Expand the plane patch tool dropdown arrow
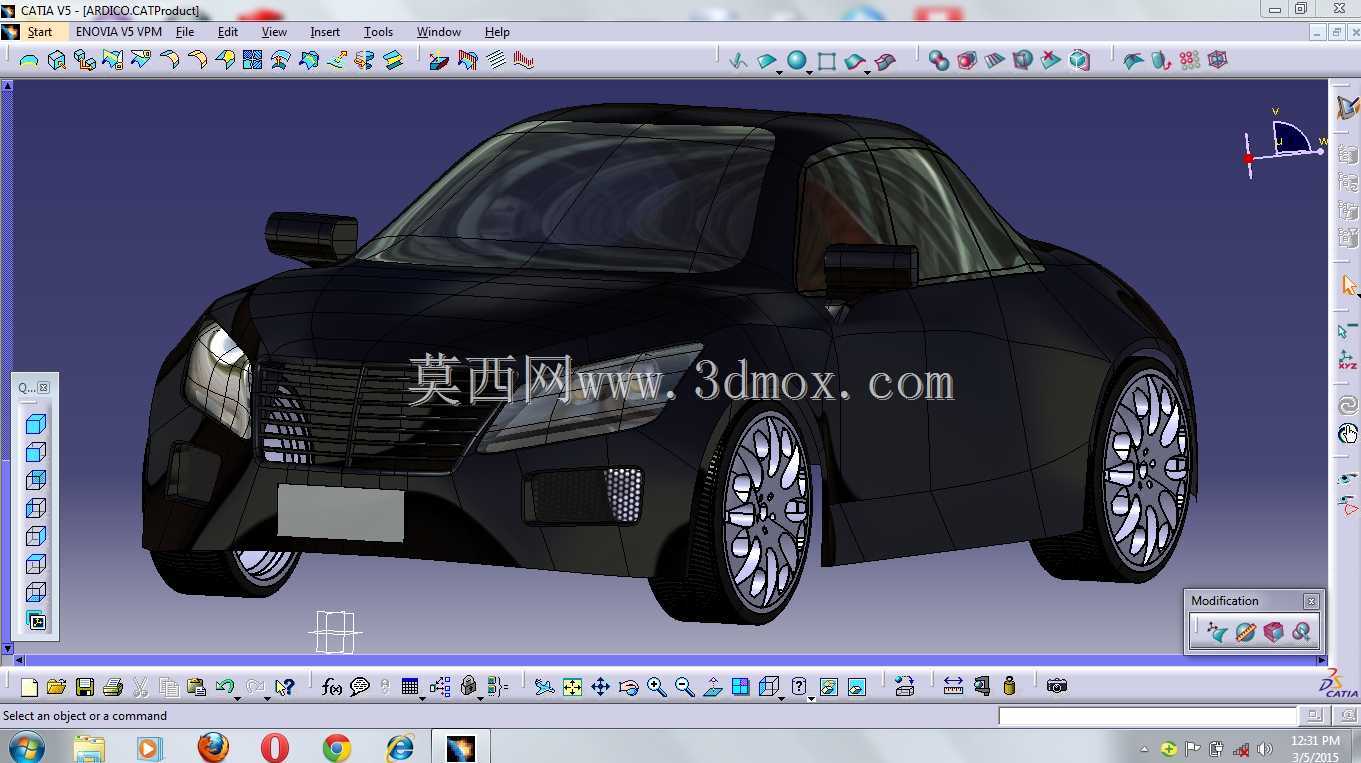 tap(779, 73)
